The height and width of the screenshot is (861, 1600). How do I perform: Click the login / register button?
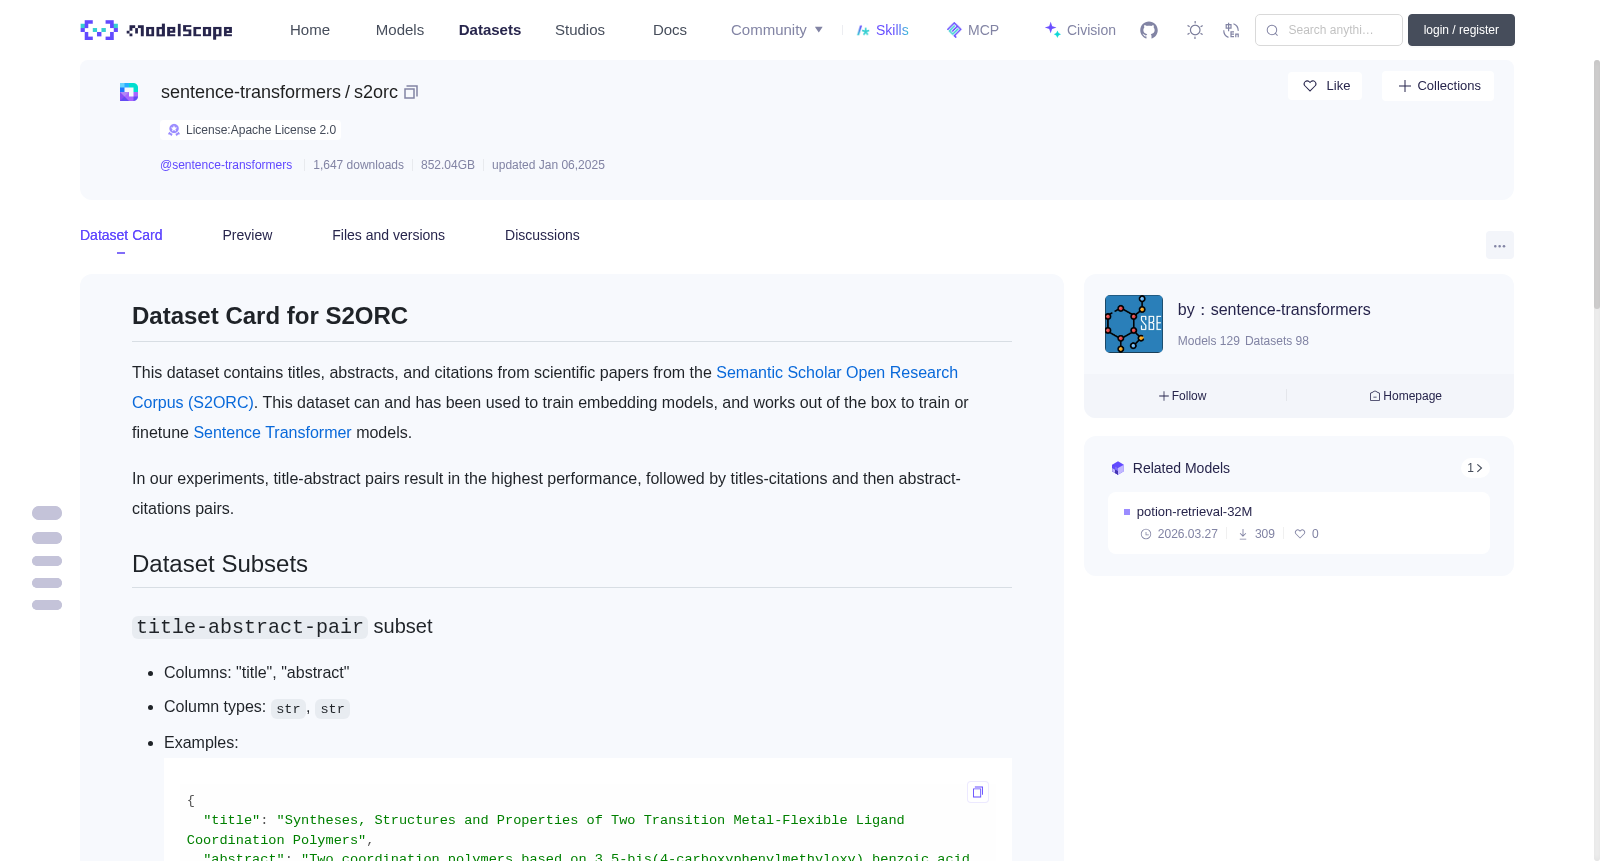pyautogui.click(x=1461, y=30)
